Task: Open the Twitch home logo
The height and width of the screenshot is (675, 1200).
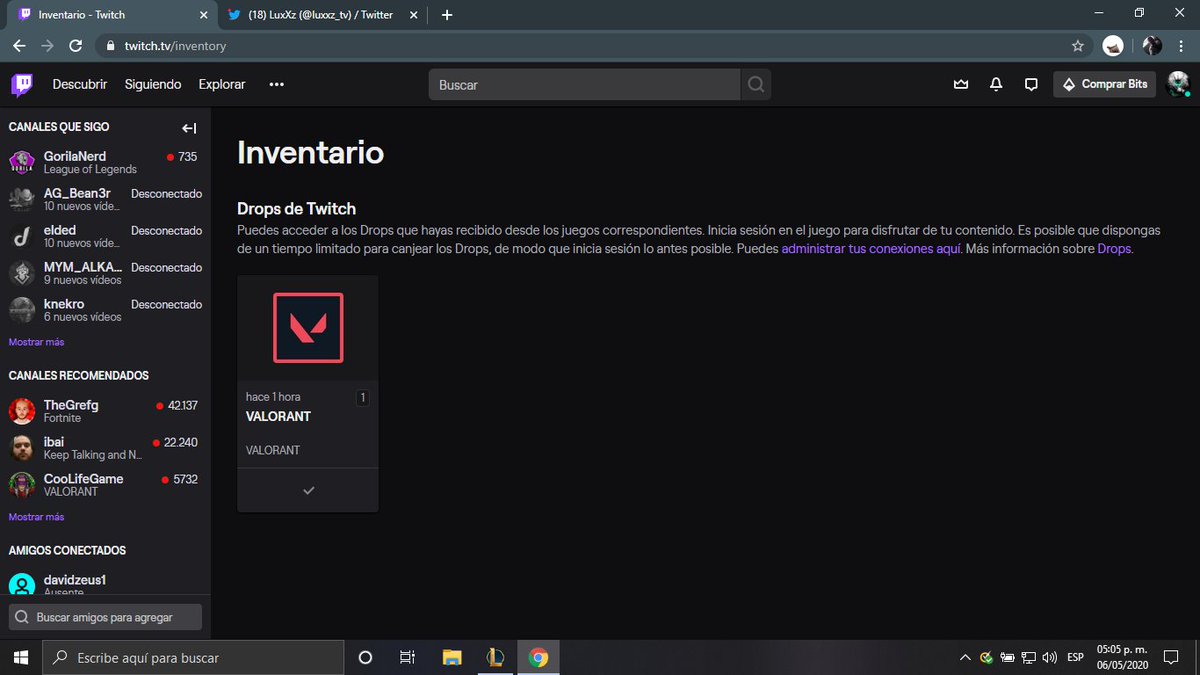Action: click(x=22, y=85)
